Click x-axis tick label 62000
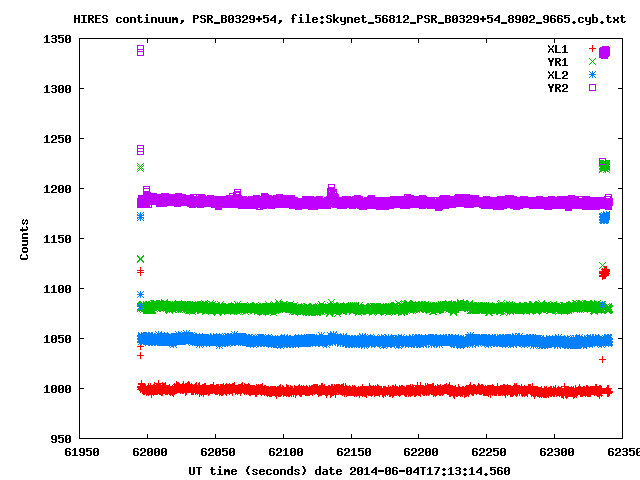 (x=149, y=452)
